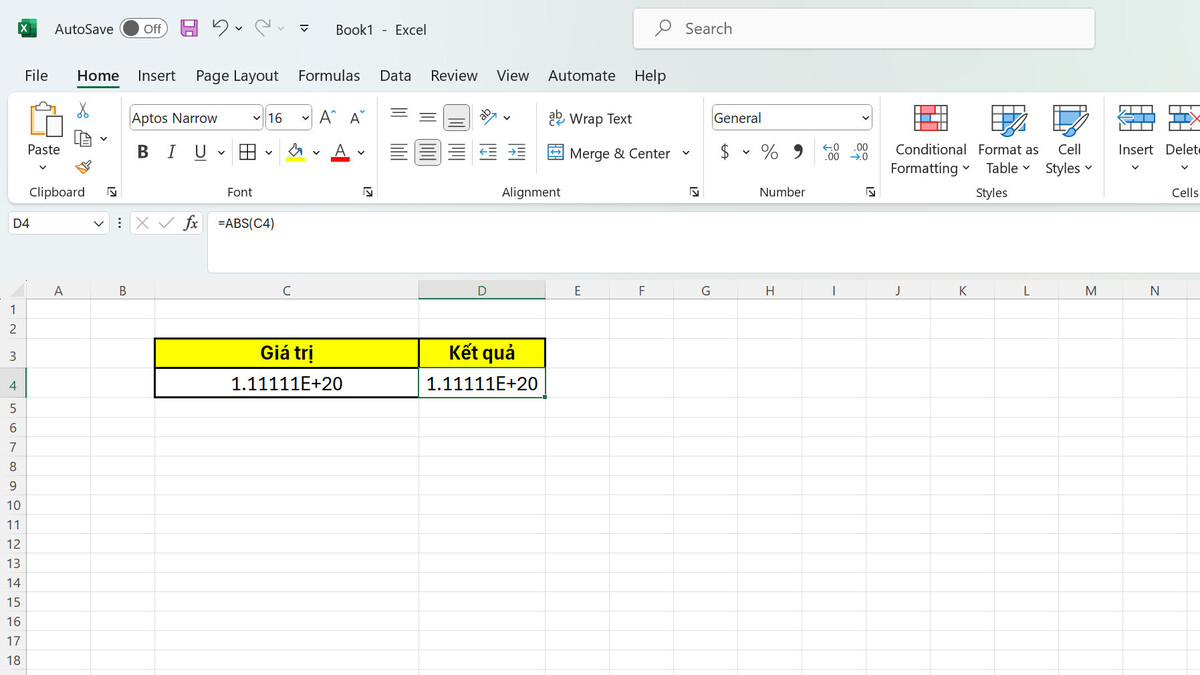Open Conditional Formatting options
This screenshot has width=1200, height=675.
point(929,139)
